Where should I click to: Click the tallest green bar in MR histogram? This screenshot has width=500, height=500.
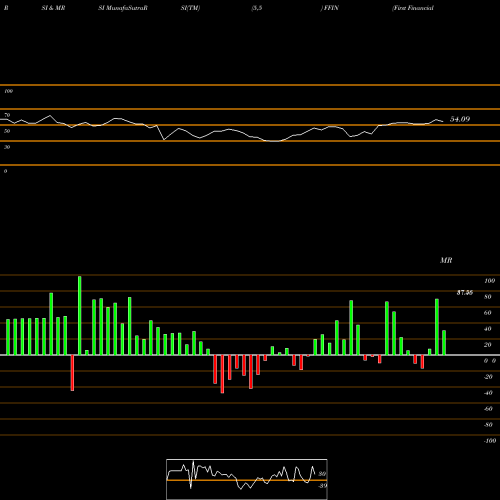point(79,315)
